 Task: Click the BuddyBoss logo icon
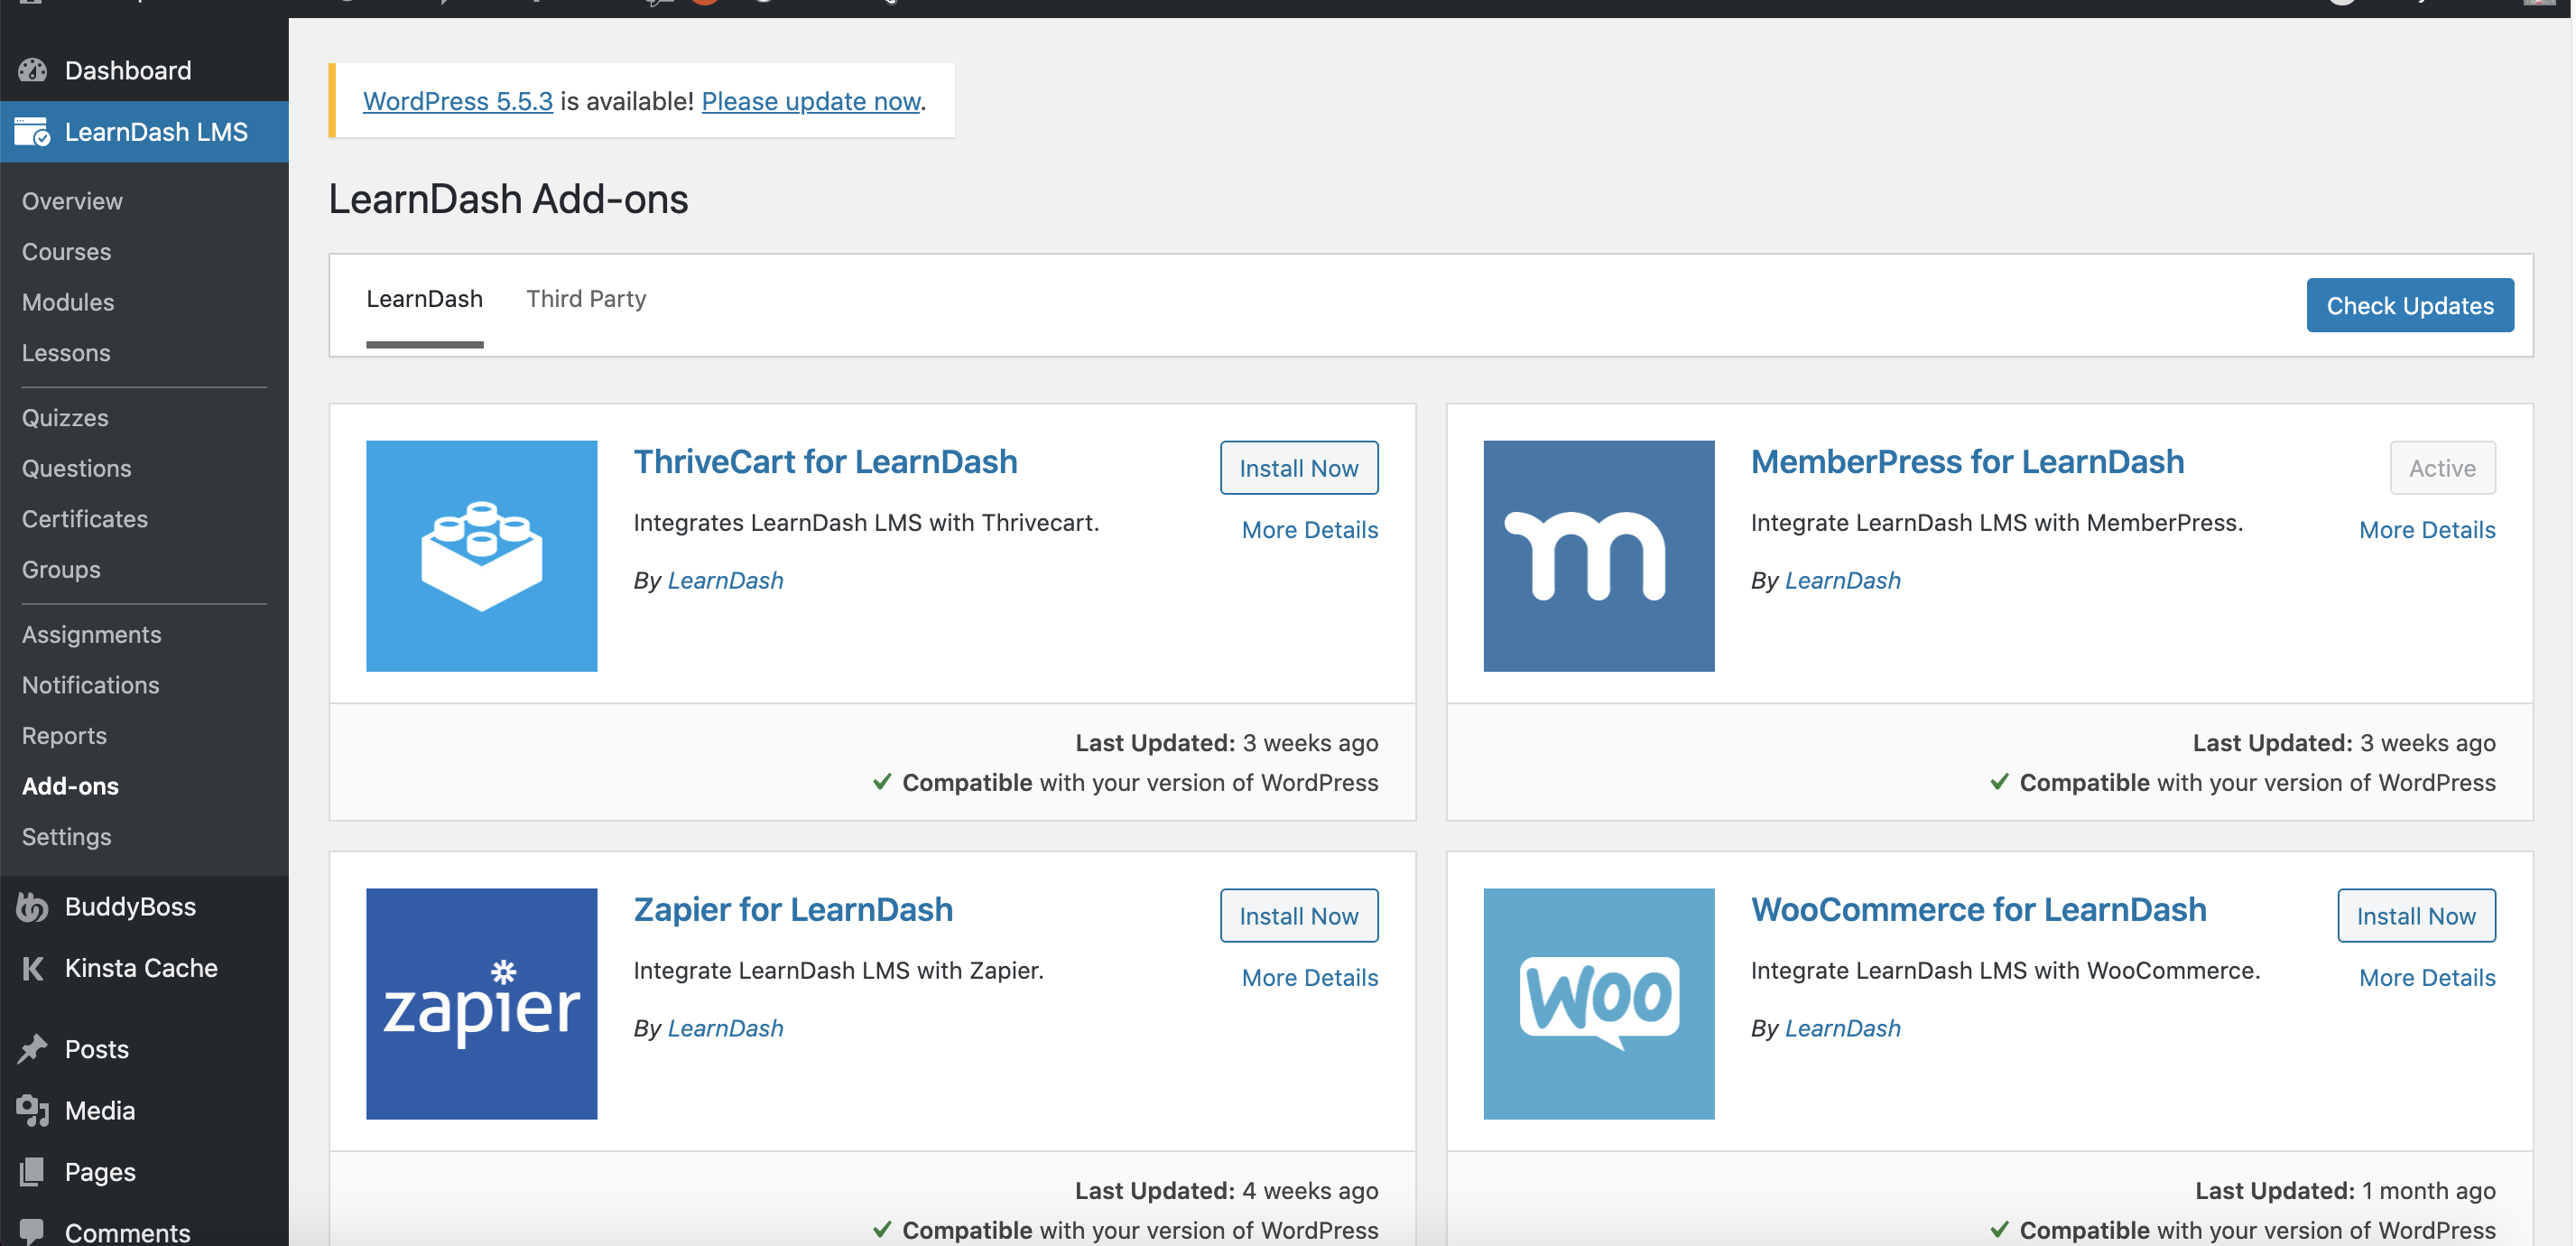32,907
